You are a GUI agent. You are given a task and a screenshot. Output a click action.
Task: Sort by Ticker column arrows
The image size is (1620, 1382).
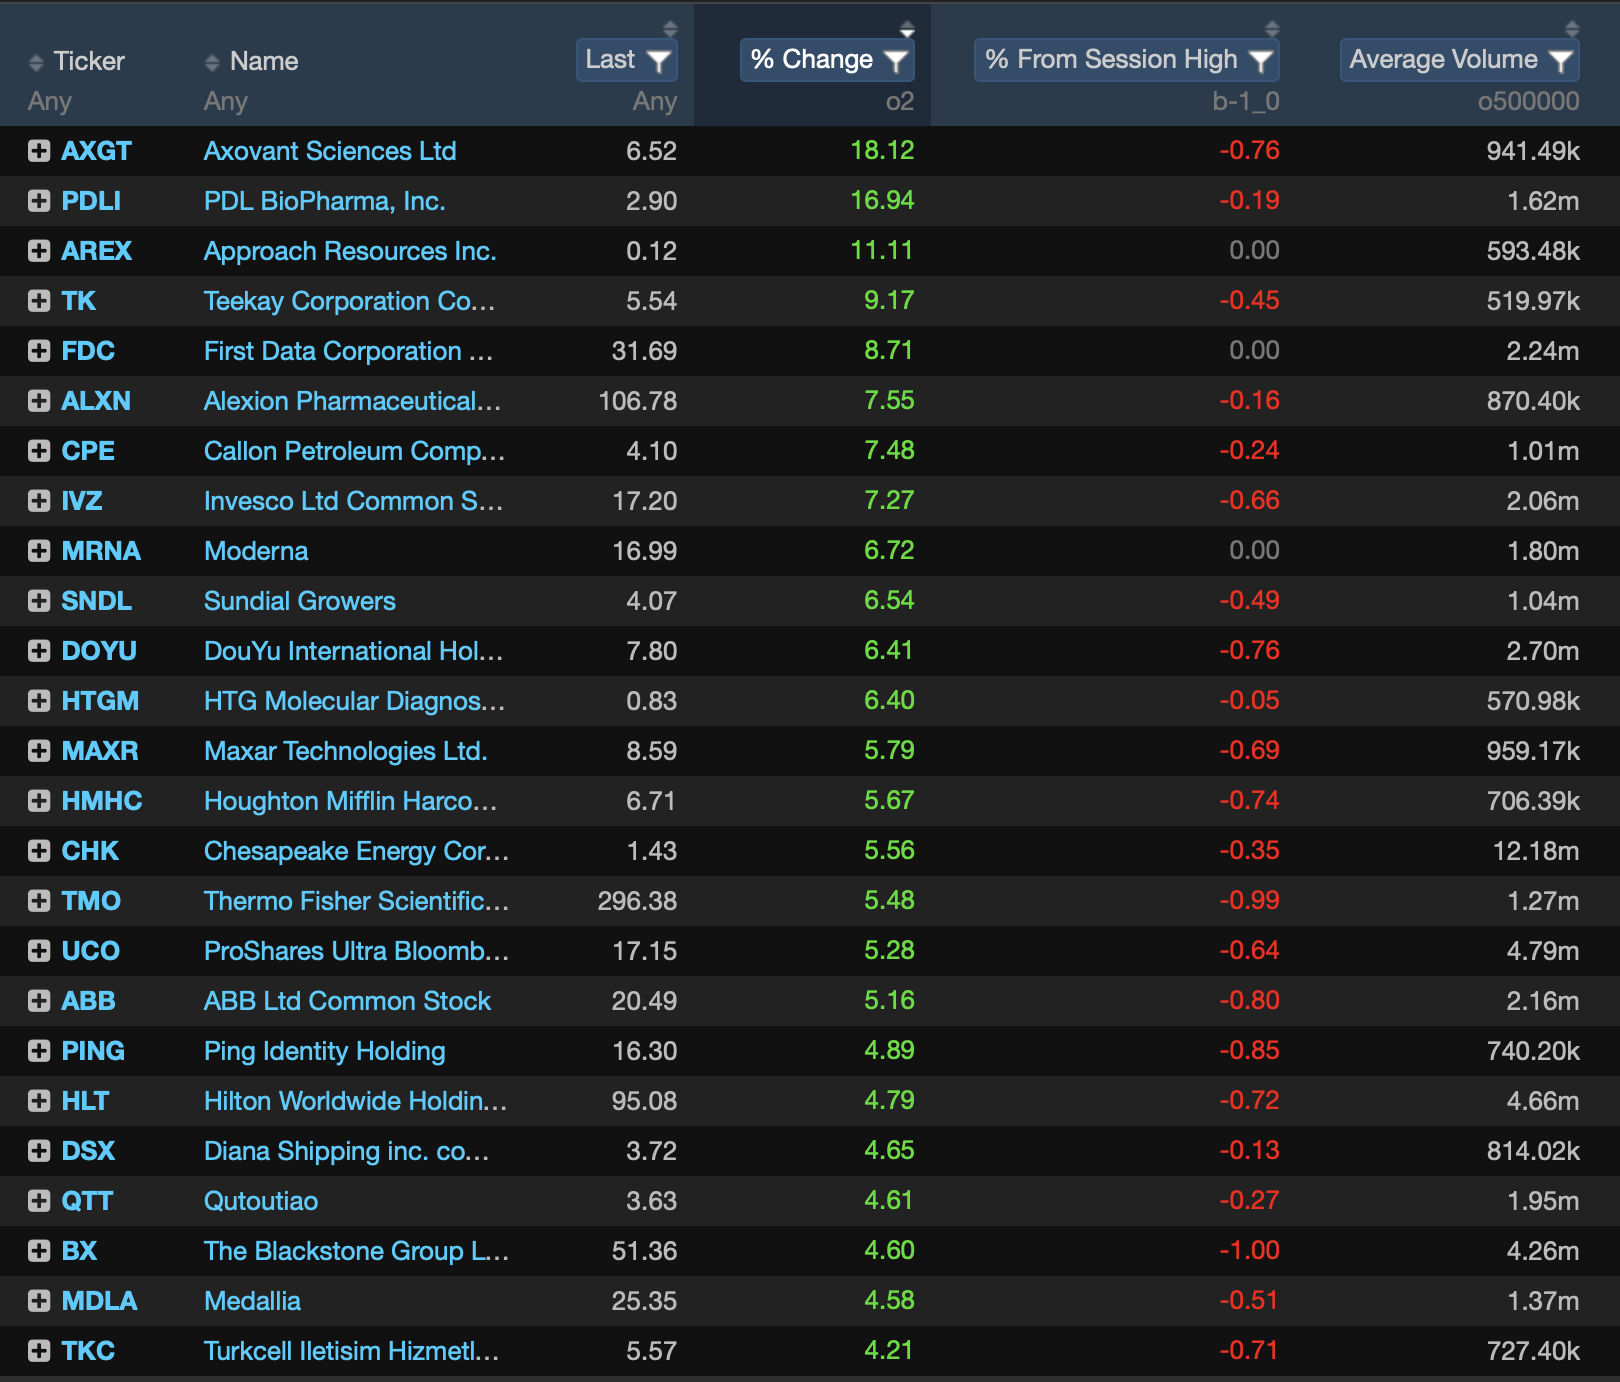(37, 62)
